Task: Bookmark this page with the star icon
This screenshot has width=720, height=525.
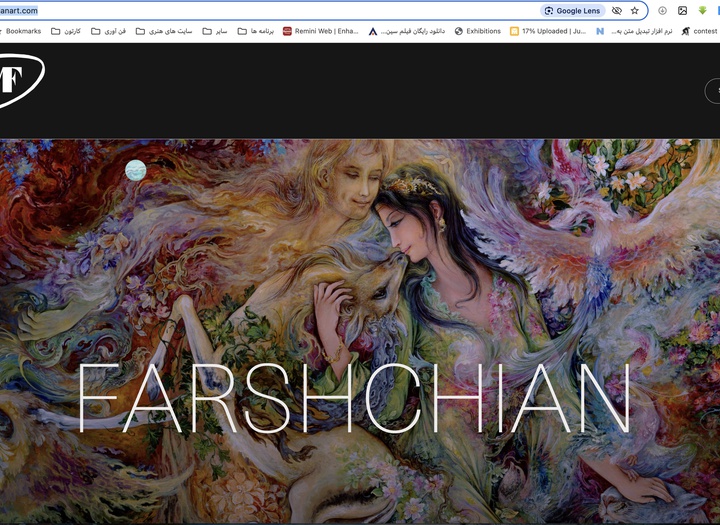Action: tap(635, 11)
